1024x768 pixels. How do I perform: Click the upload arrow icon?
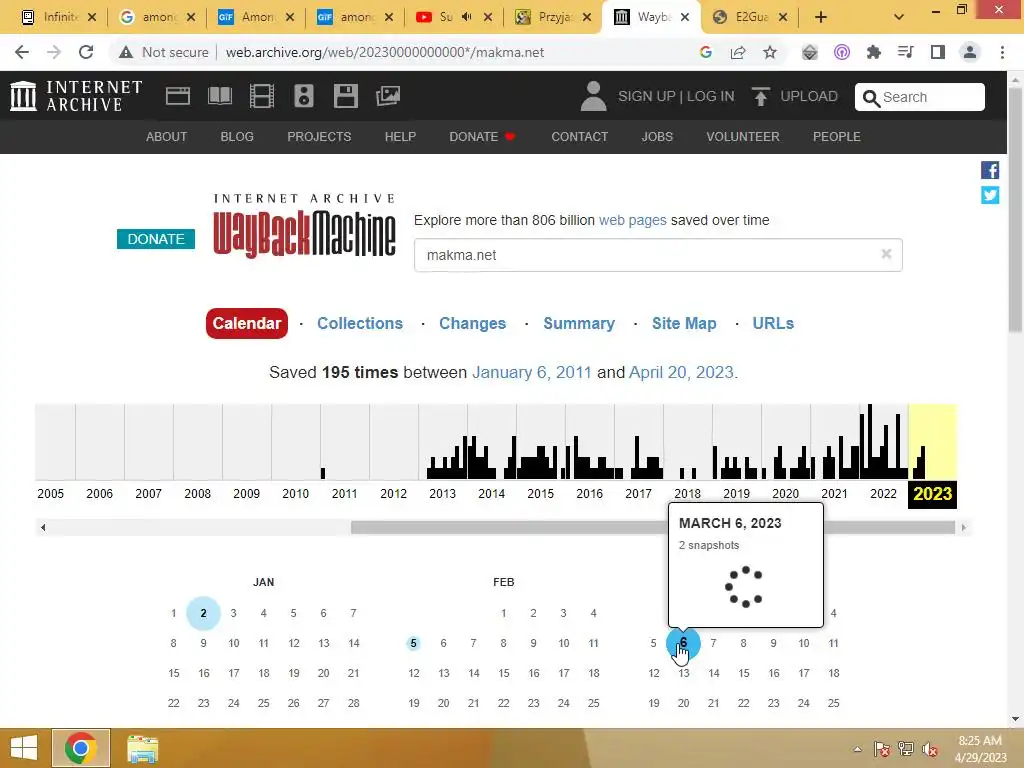[760, 96]
